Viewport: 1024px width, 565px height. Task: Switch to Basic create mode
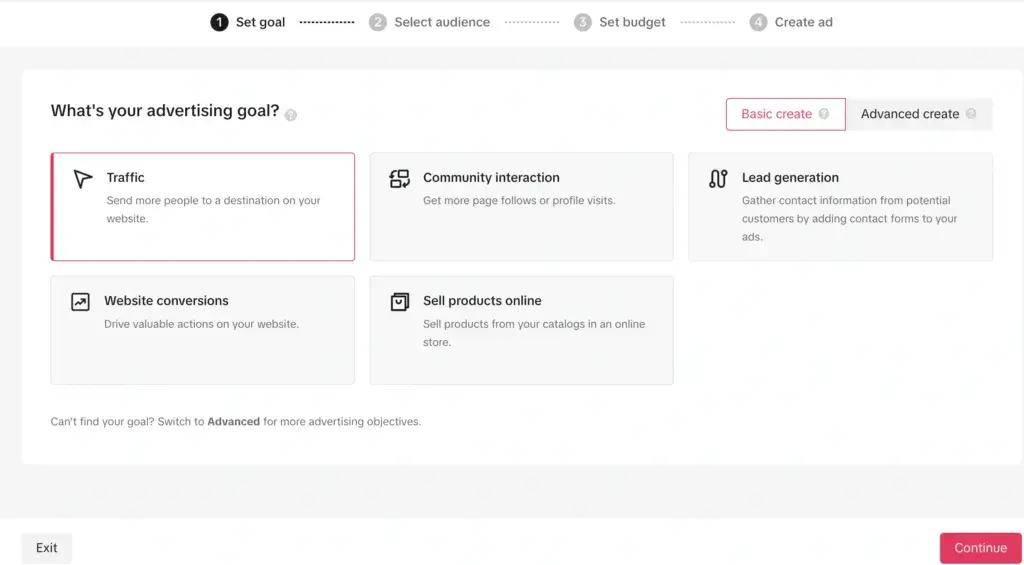click(776, 114)
